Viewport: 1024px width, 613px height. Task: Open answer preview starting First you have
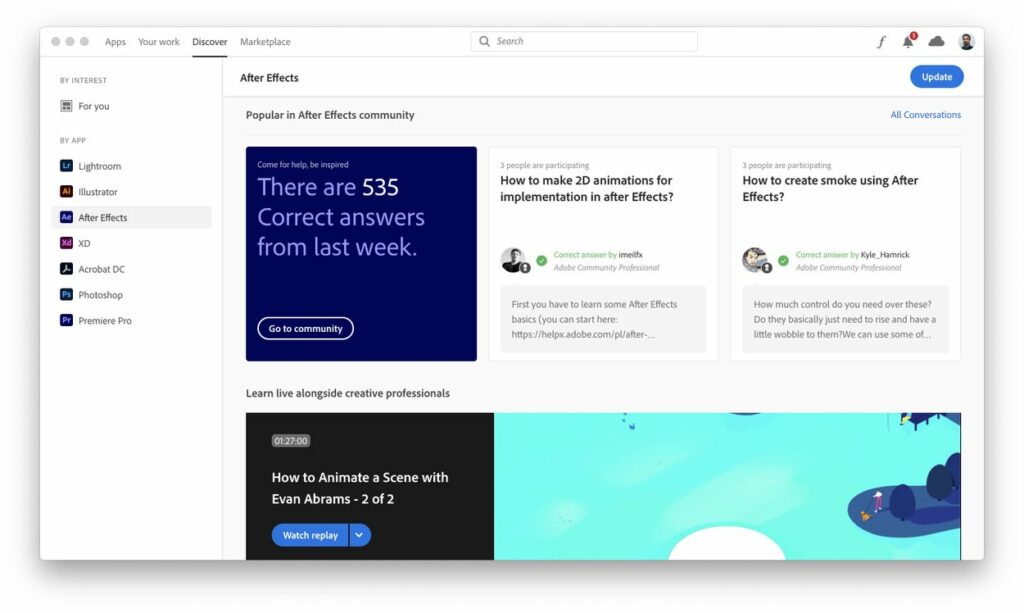(603, 319)
